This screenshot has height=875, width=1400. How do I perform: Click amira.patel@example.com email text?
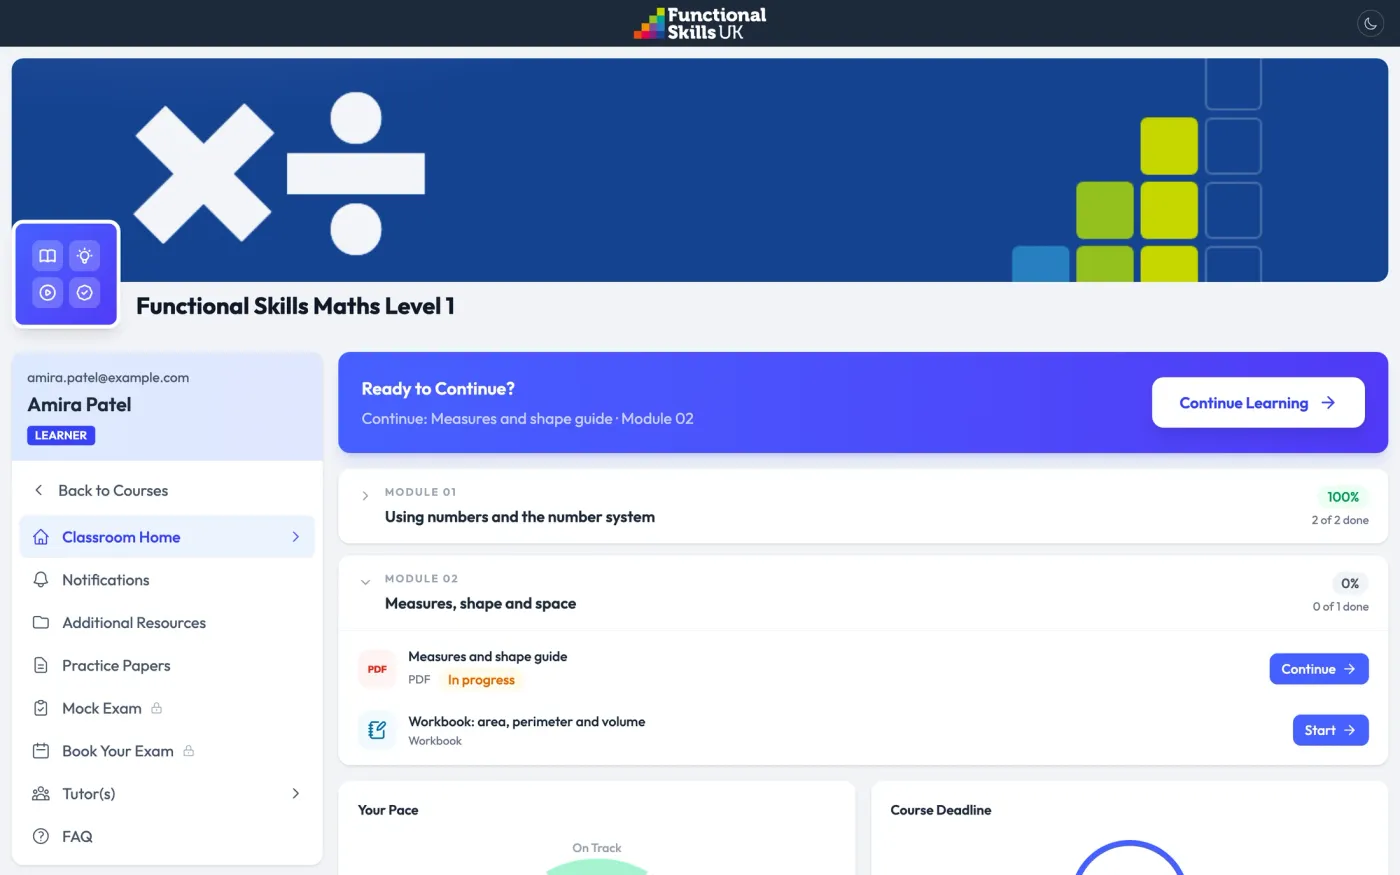pos(108,378)
